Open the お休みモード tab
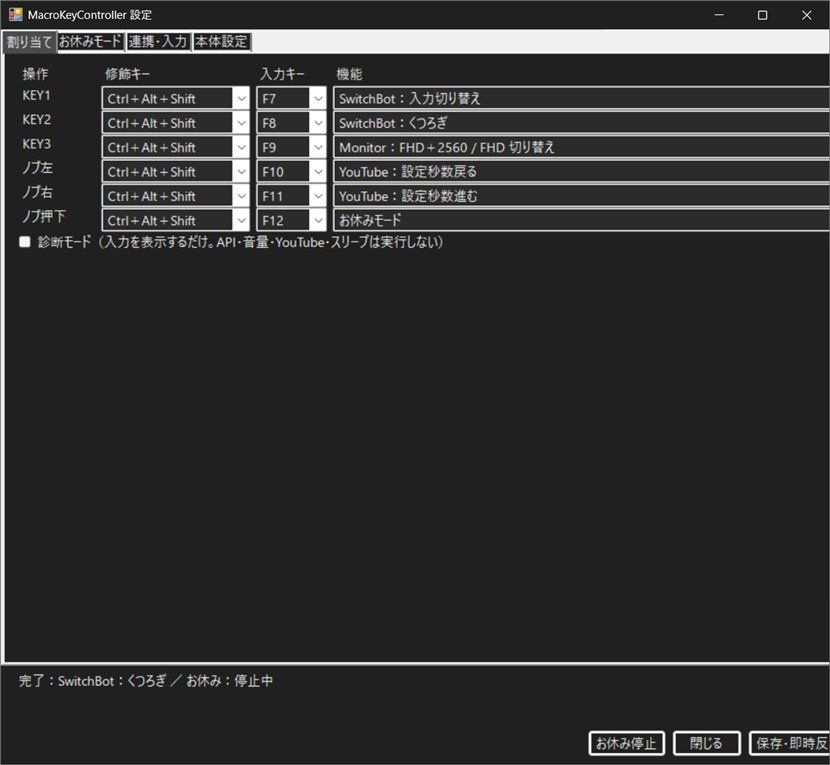 click(x=91, y=41)
